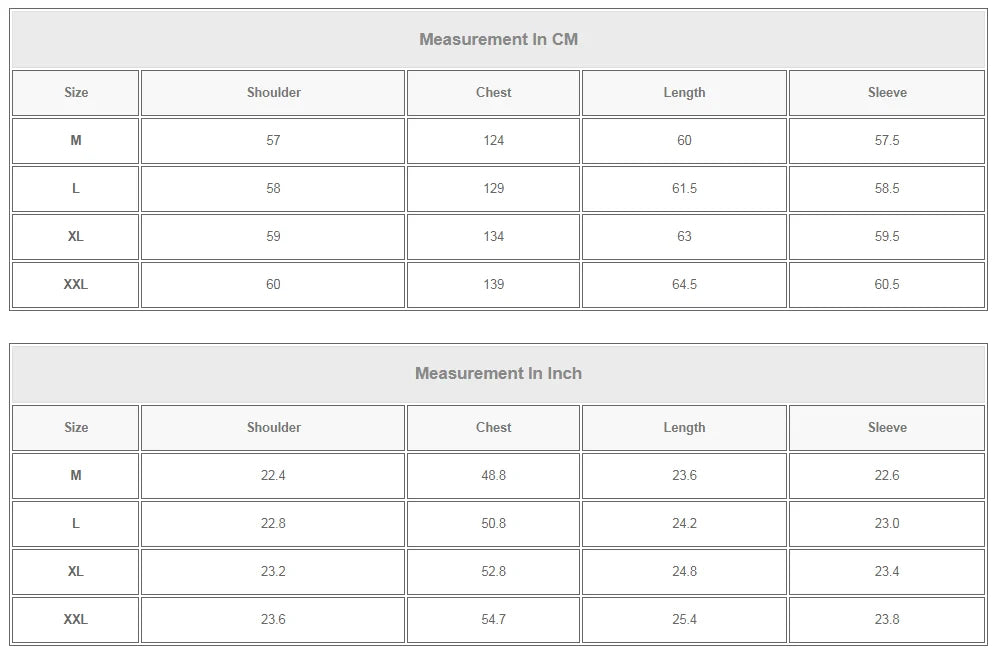Click the Sleeve header in CM table
The height and width of the screenshot is (655, 994).
(887, 93)
